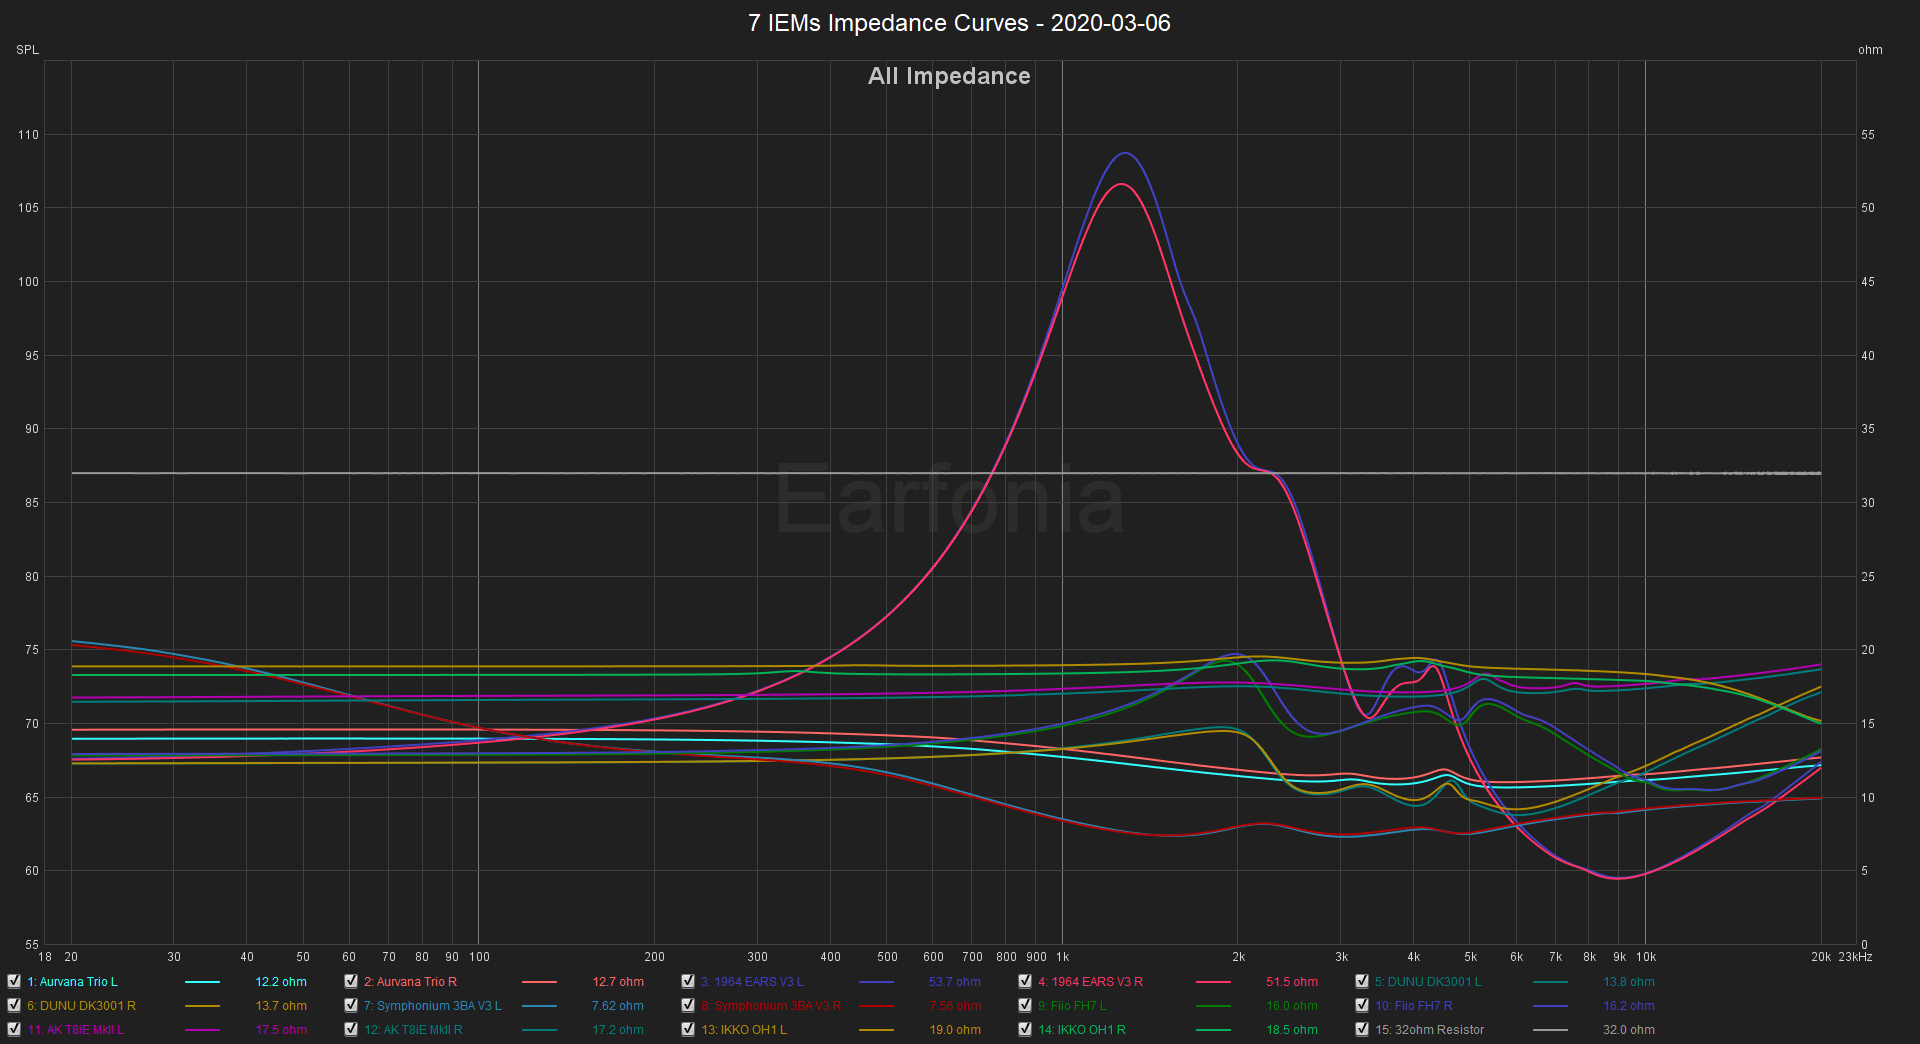Toggle the 10: Fiio FH7 R checkbox
The width and height of the screenshot is (1920, 1044).
click(1362, 1005)
